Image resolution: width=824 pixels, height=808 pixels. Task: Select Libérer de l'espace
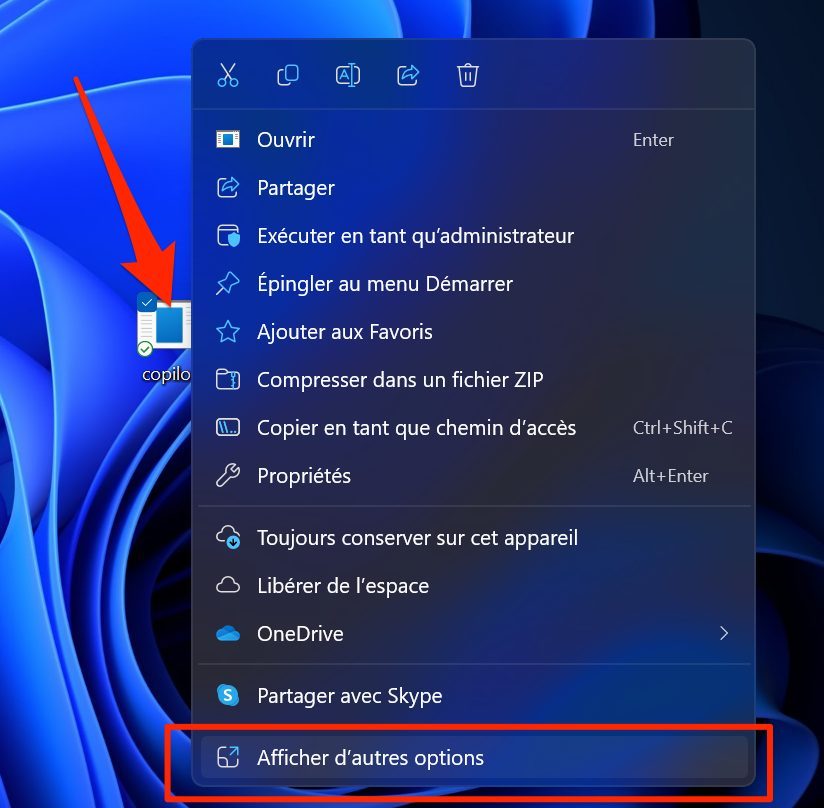473,585
